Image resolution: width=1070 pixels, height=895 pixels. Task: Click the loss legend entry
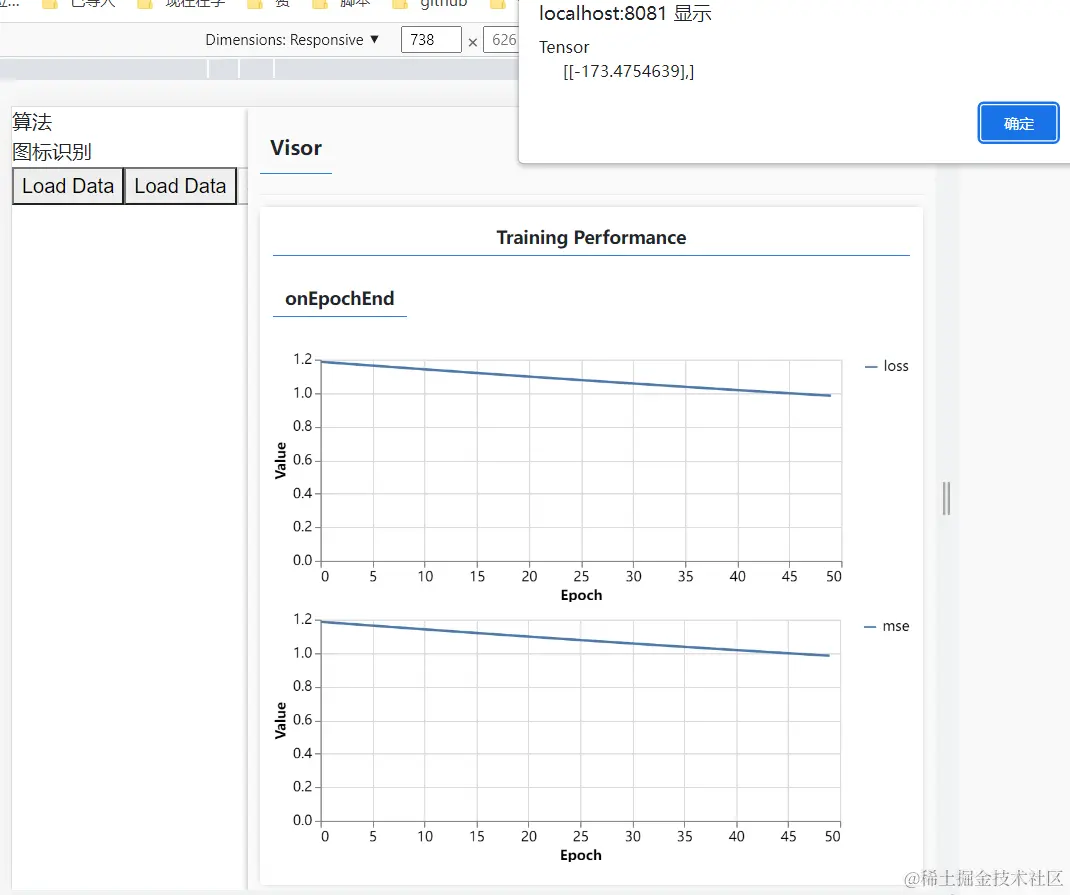pos(886,366)
